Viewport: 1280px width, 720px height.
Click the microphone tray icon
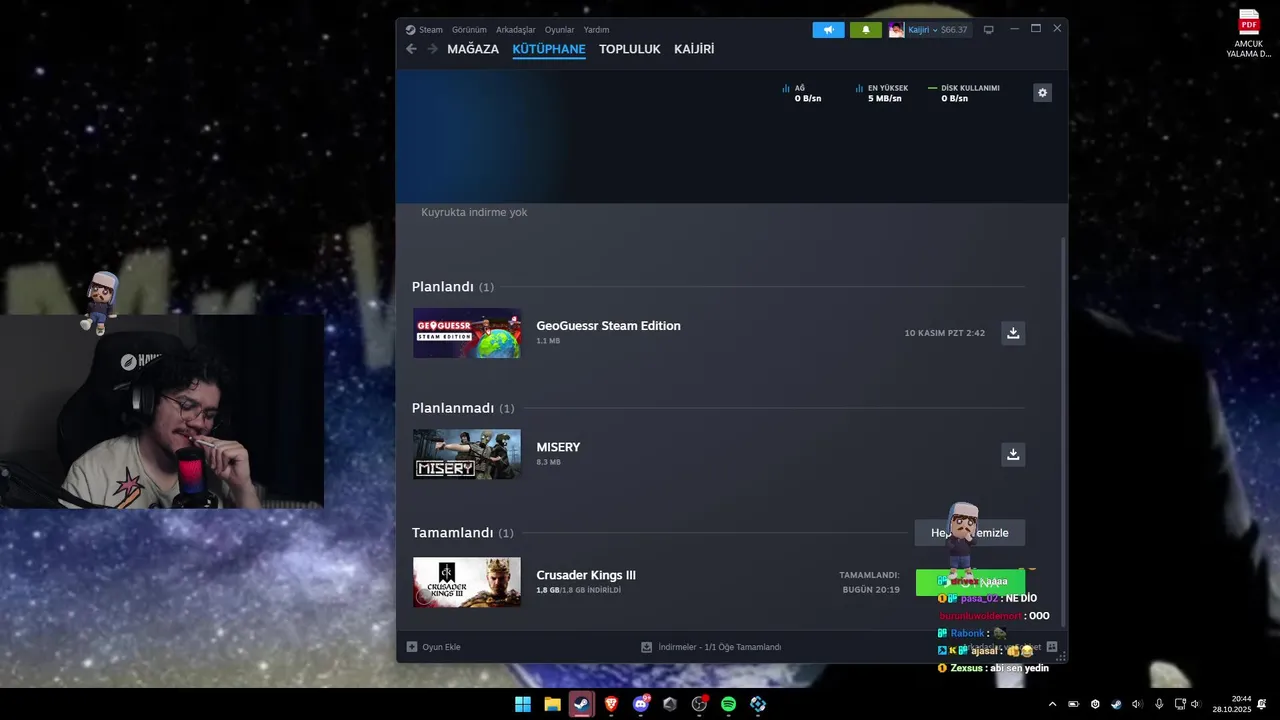(x=1159, y=704)
